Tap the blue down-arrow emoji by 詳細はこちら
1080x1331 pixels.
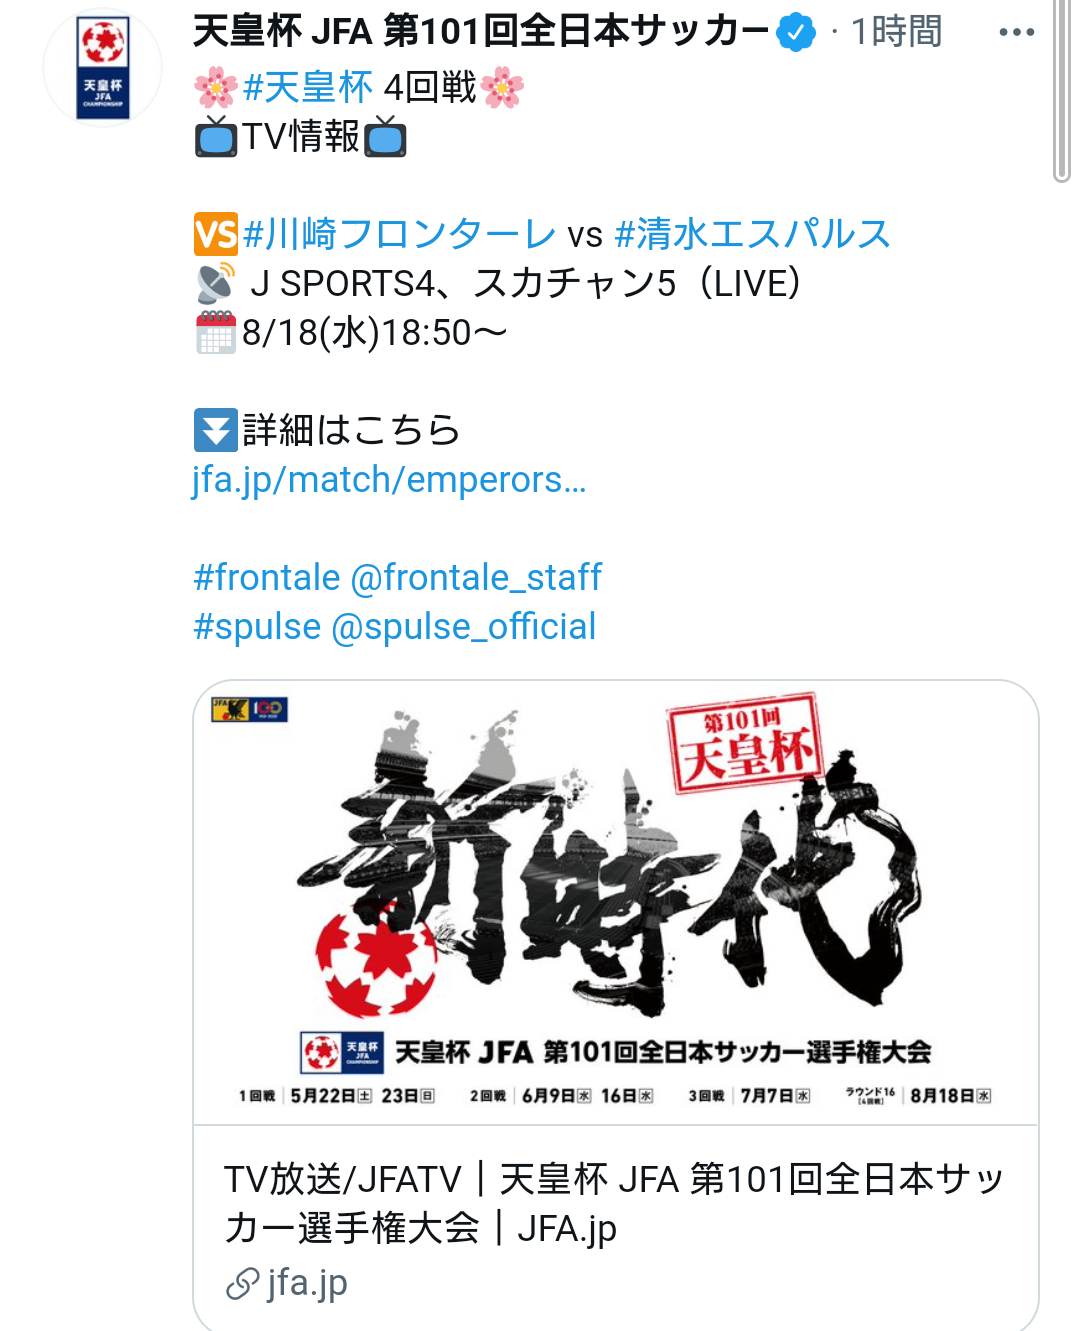216,430
